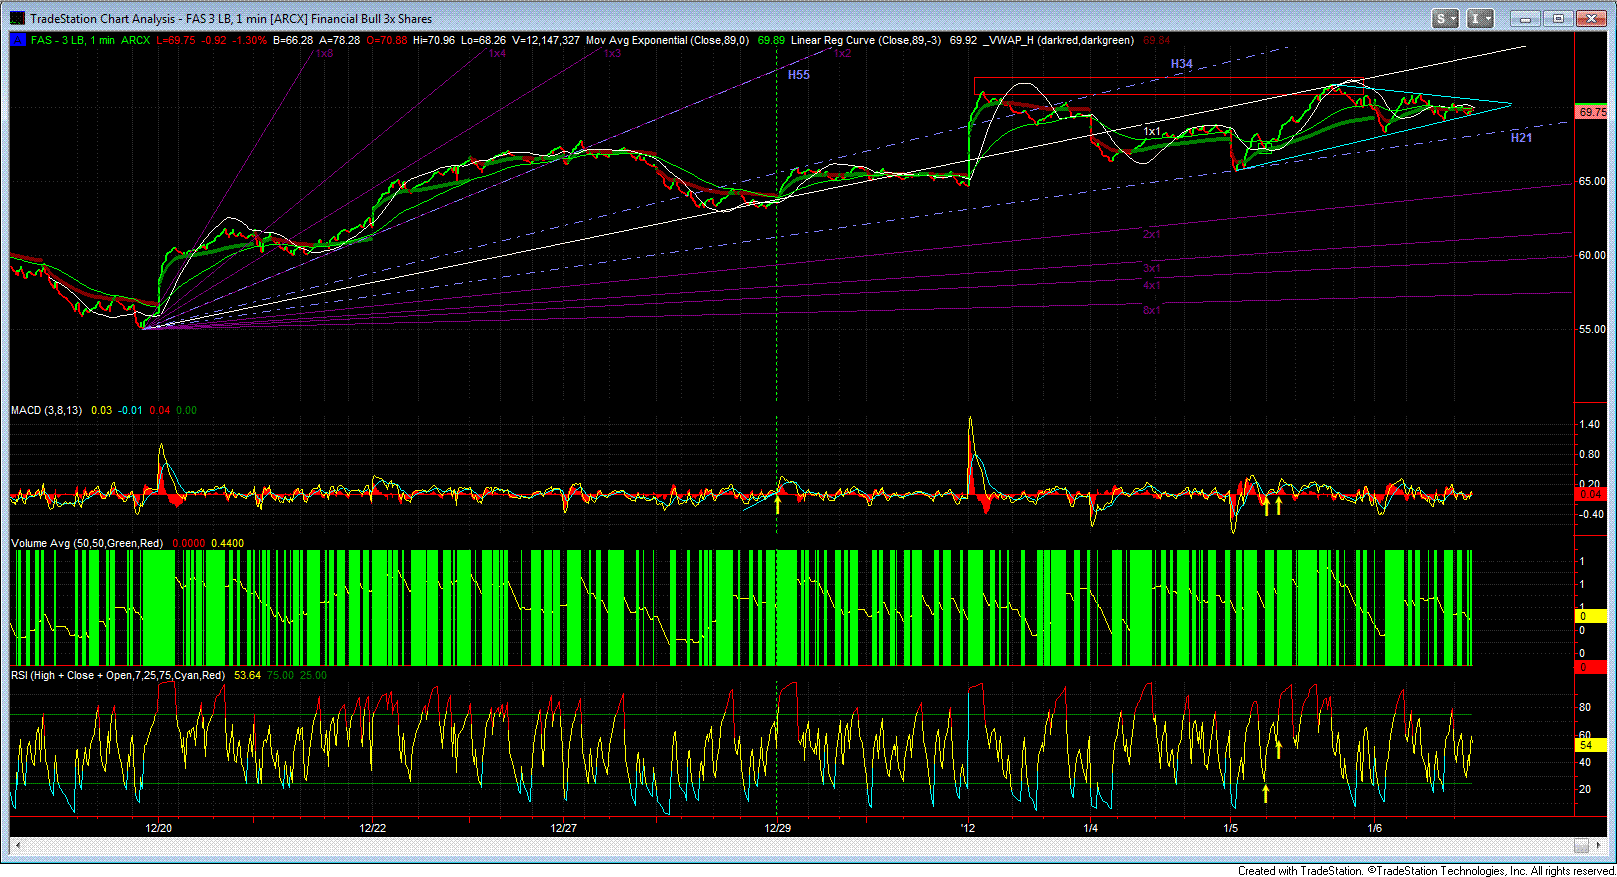The width and height of the screenshot is (1617, 877).
Task: Select the _VWAP_H indicator label
Action: click(x=1059, y=40)
